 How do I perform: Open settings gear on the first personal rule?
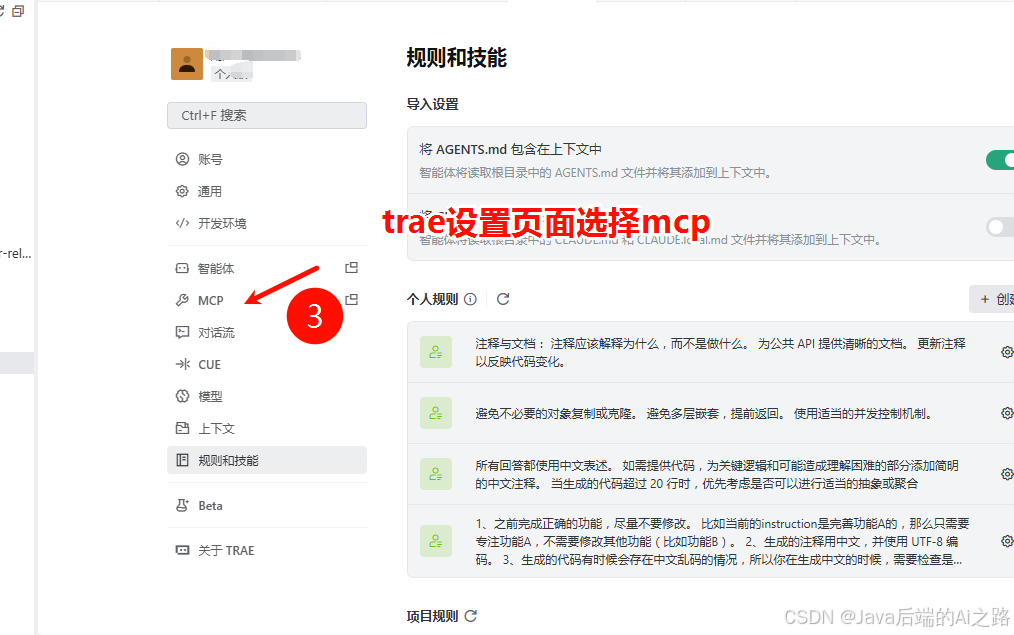click(1008, 351)
